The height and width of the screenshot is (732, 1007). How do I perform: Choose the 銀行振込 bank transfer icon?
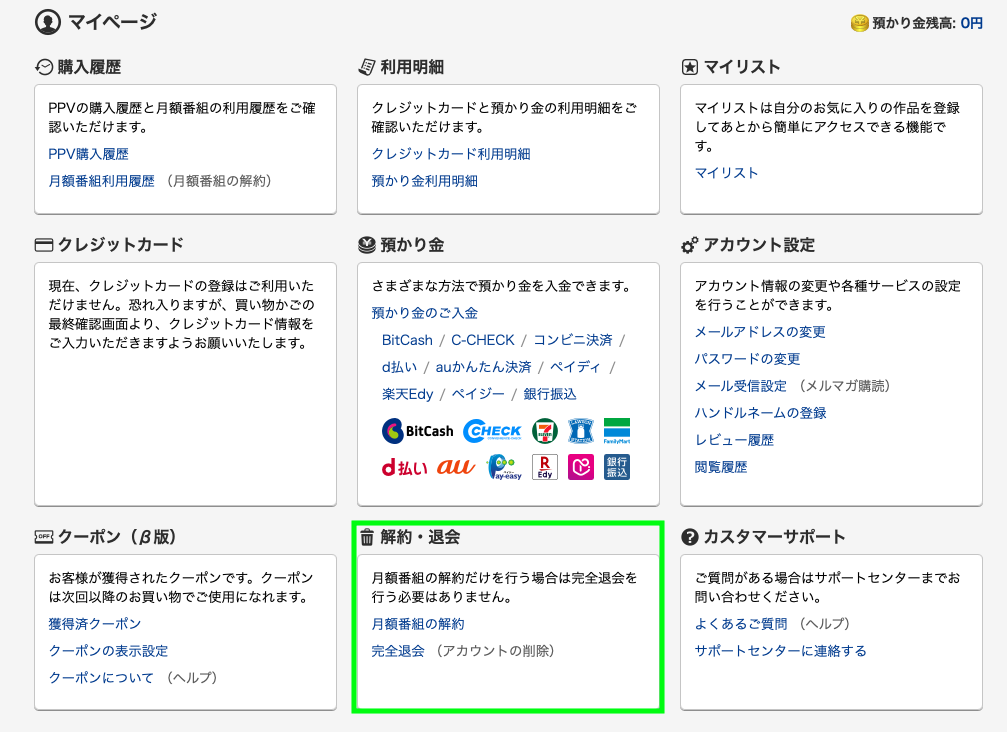[617, 467]
